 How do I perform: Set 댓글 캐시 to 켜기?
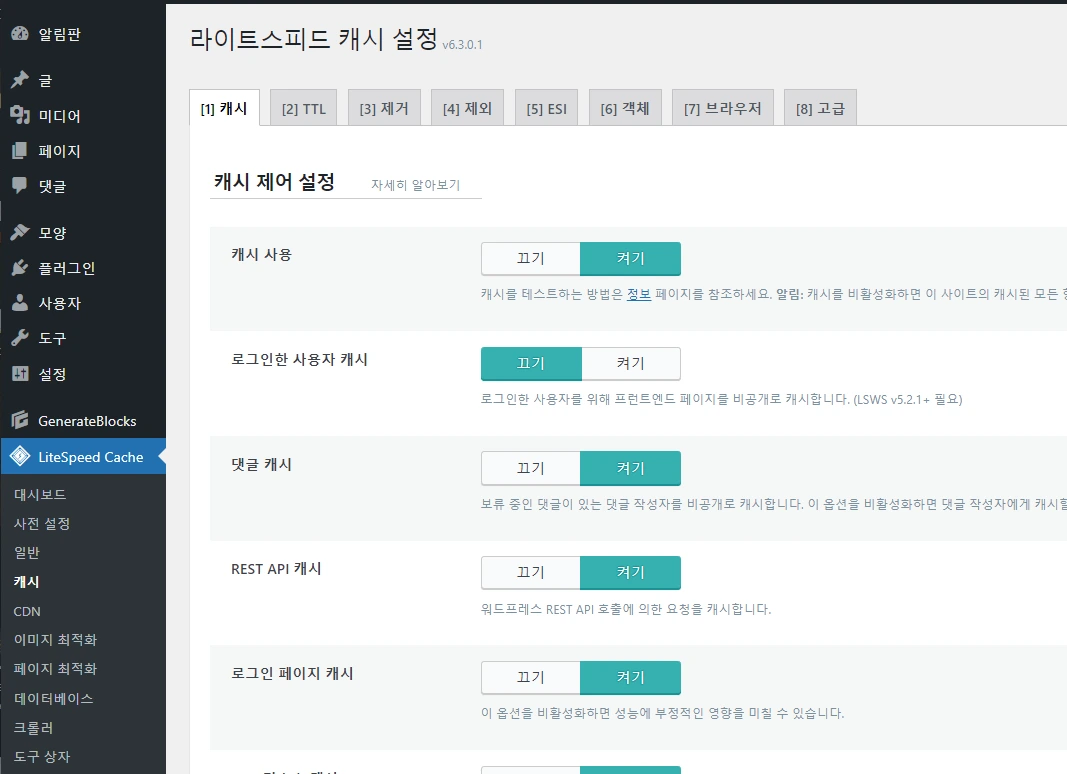click(630, 468)
